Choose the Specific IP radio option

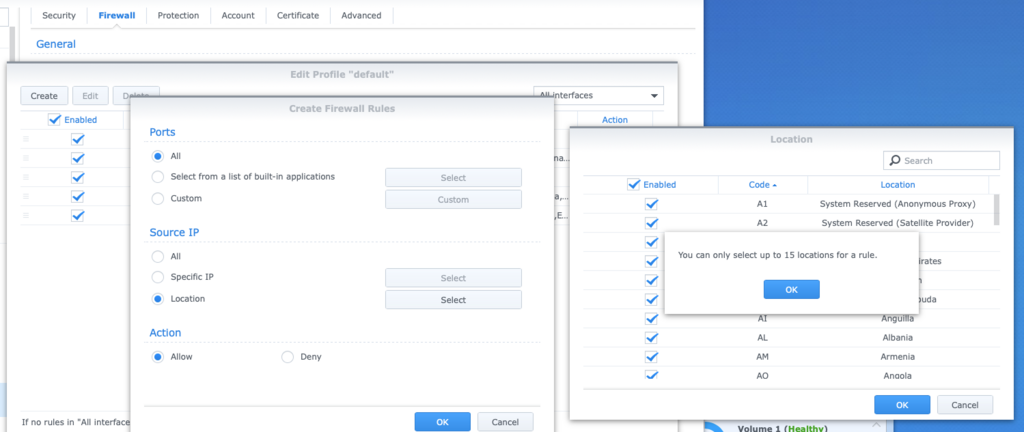pos(157,277)
